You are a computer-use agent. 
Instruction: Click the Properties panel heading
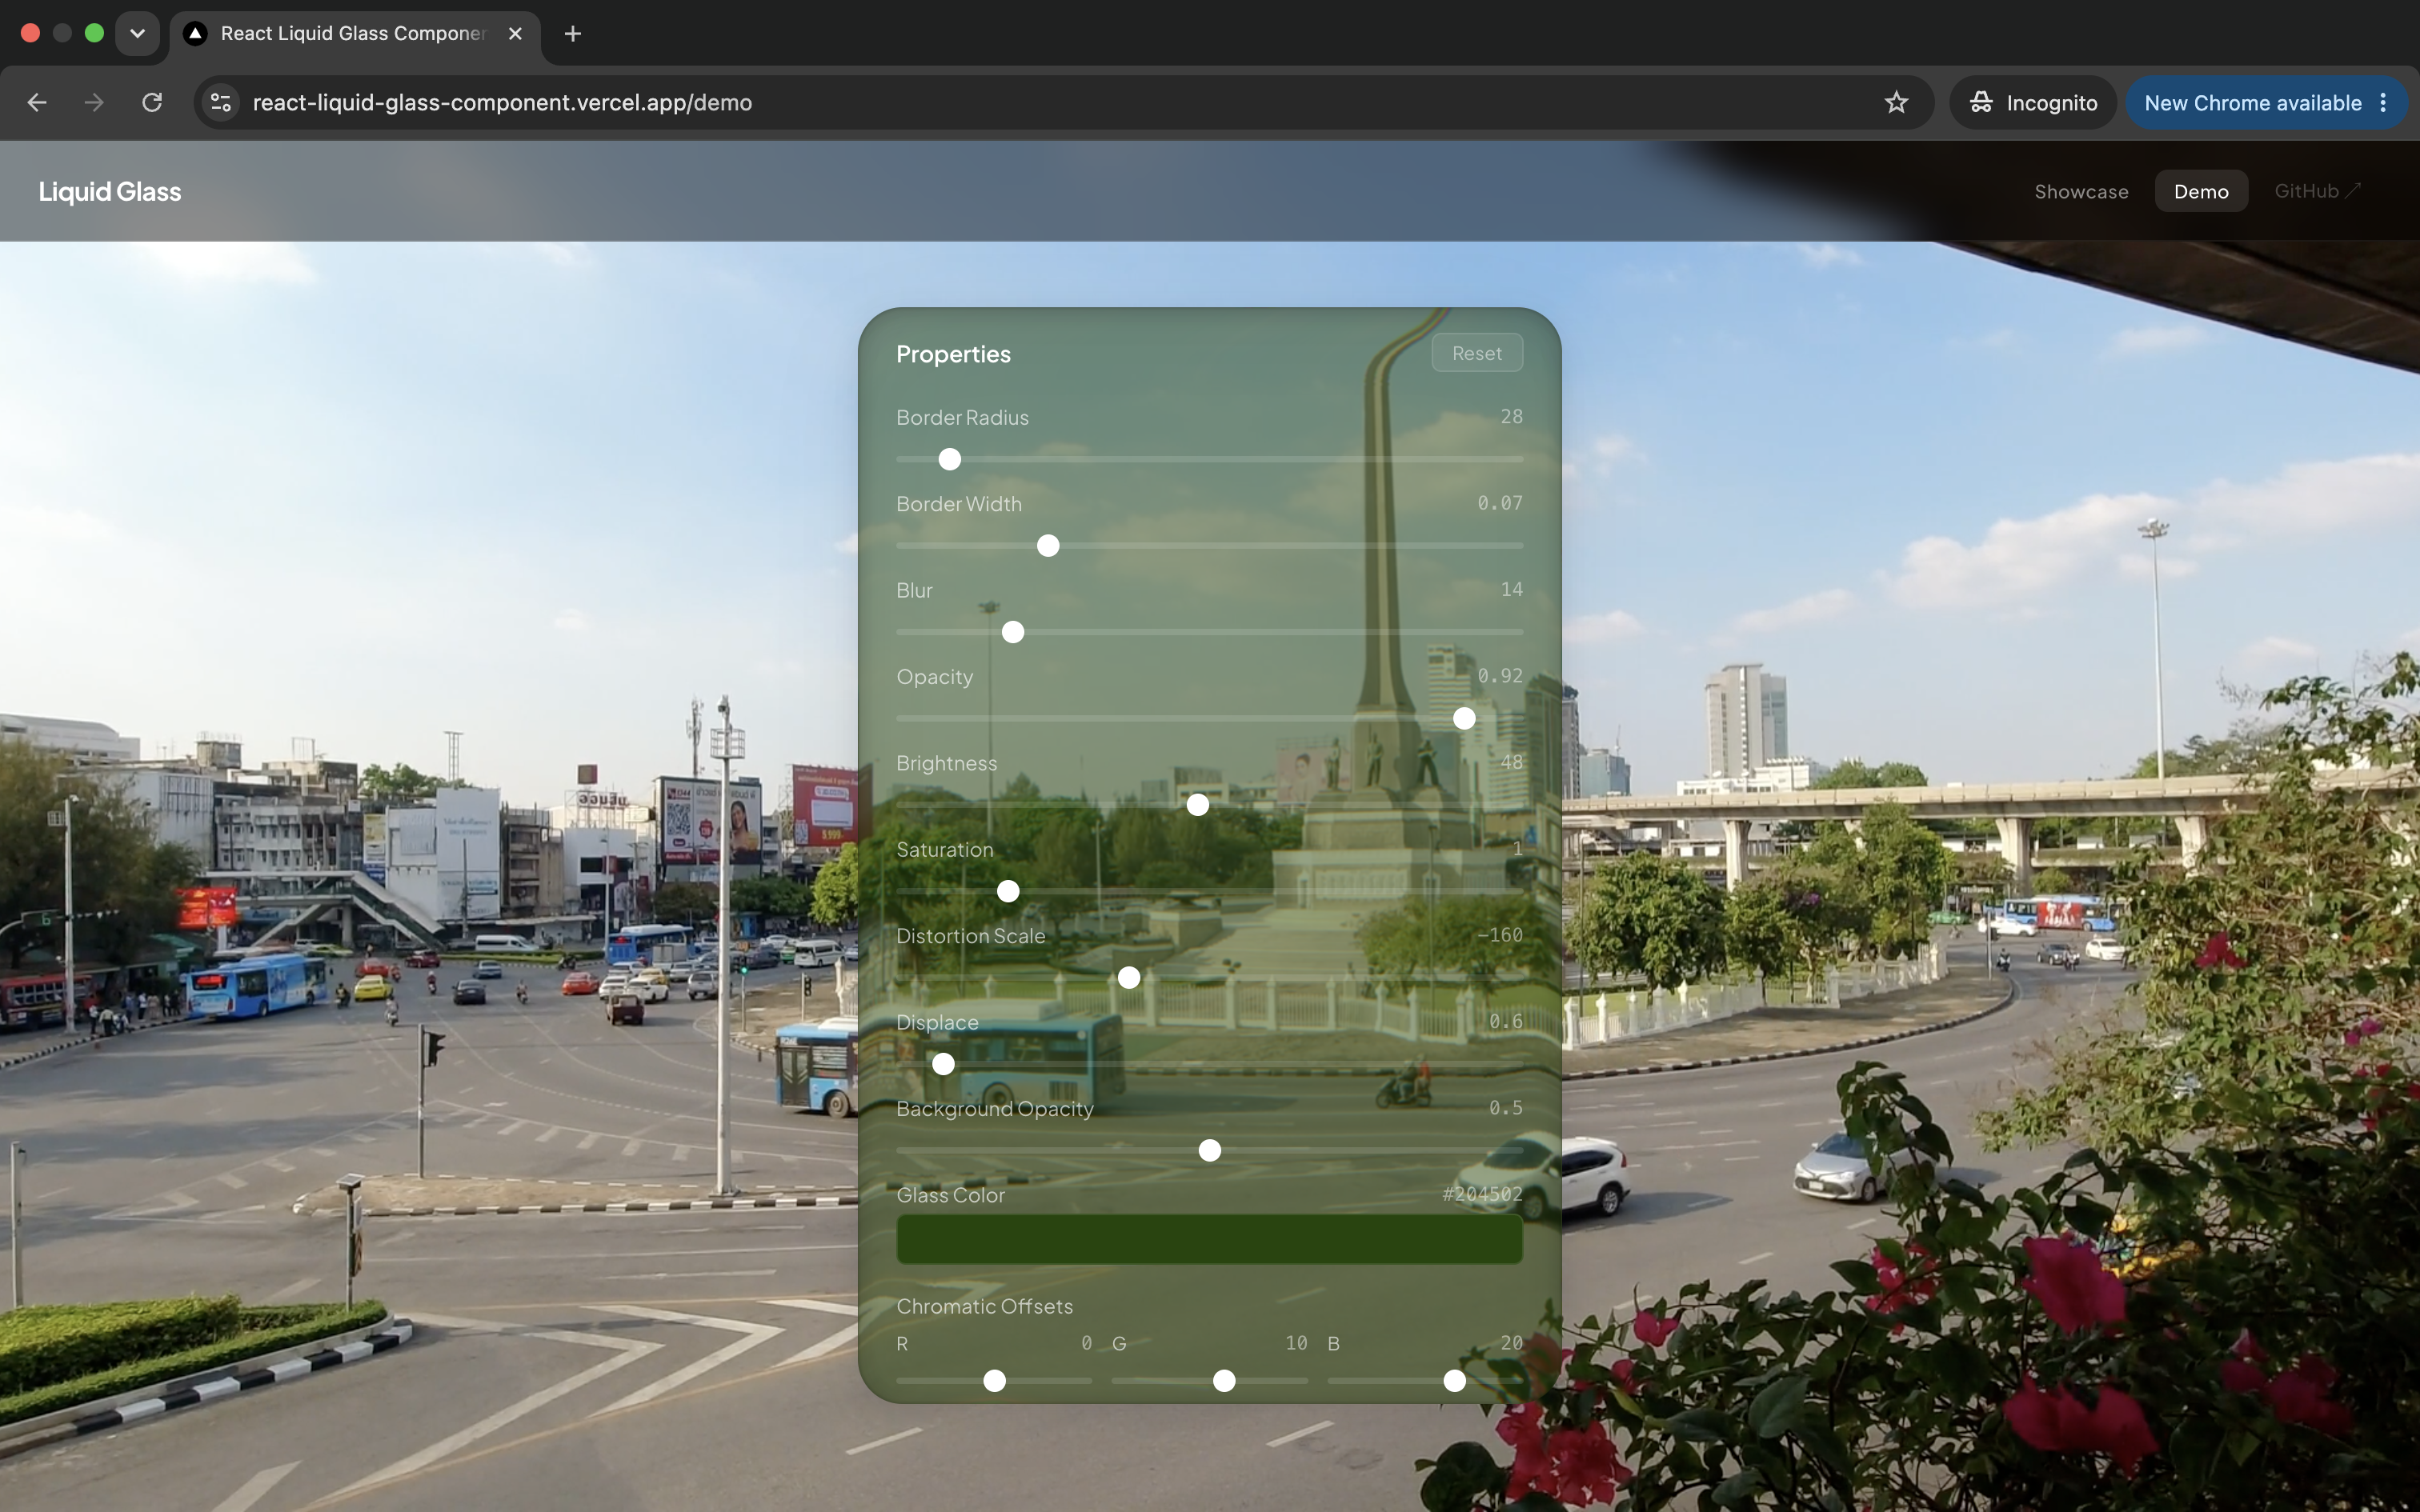953,354
